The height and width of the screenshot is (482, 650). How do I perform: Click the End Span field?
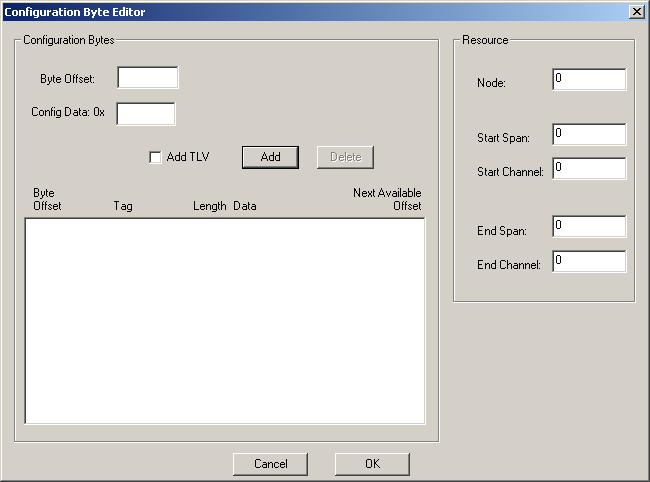point(588,227)
